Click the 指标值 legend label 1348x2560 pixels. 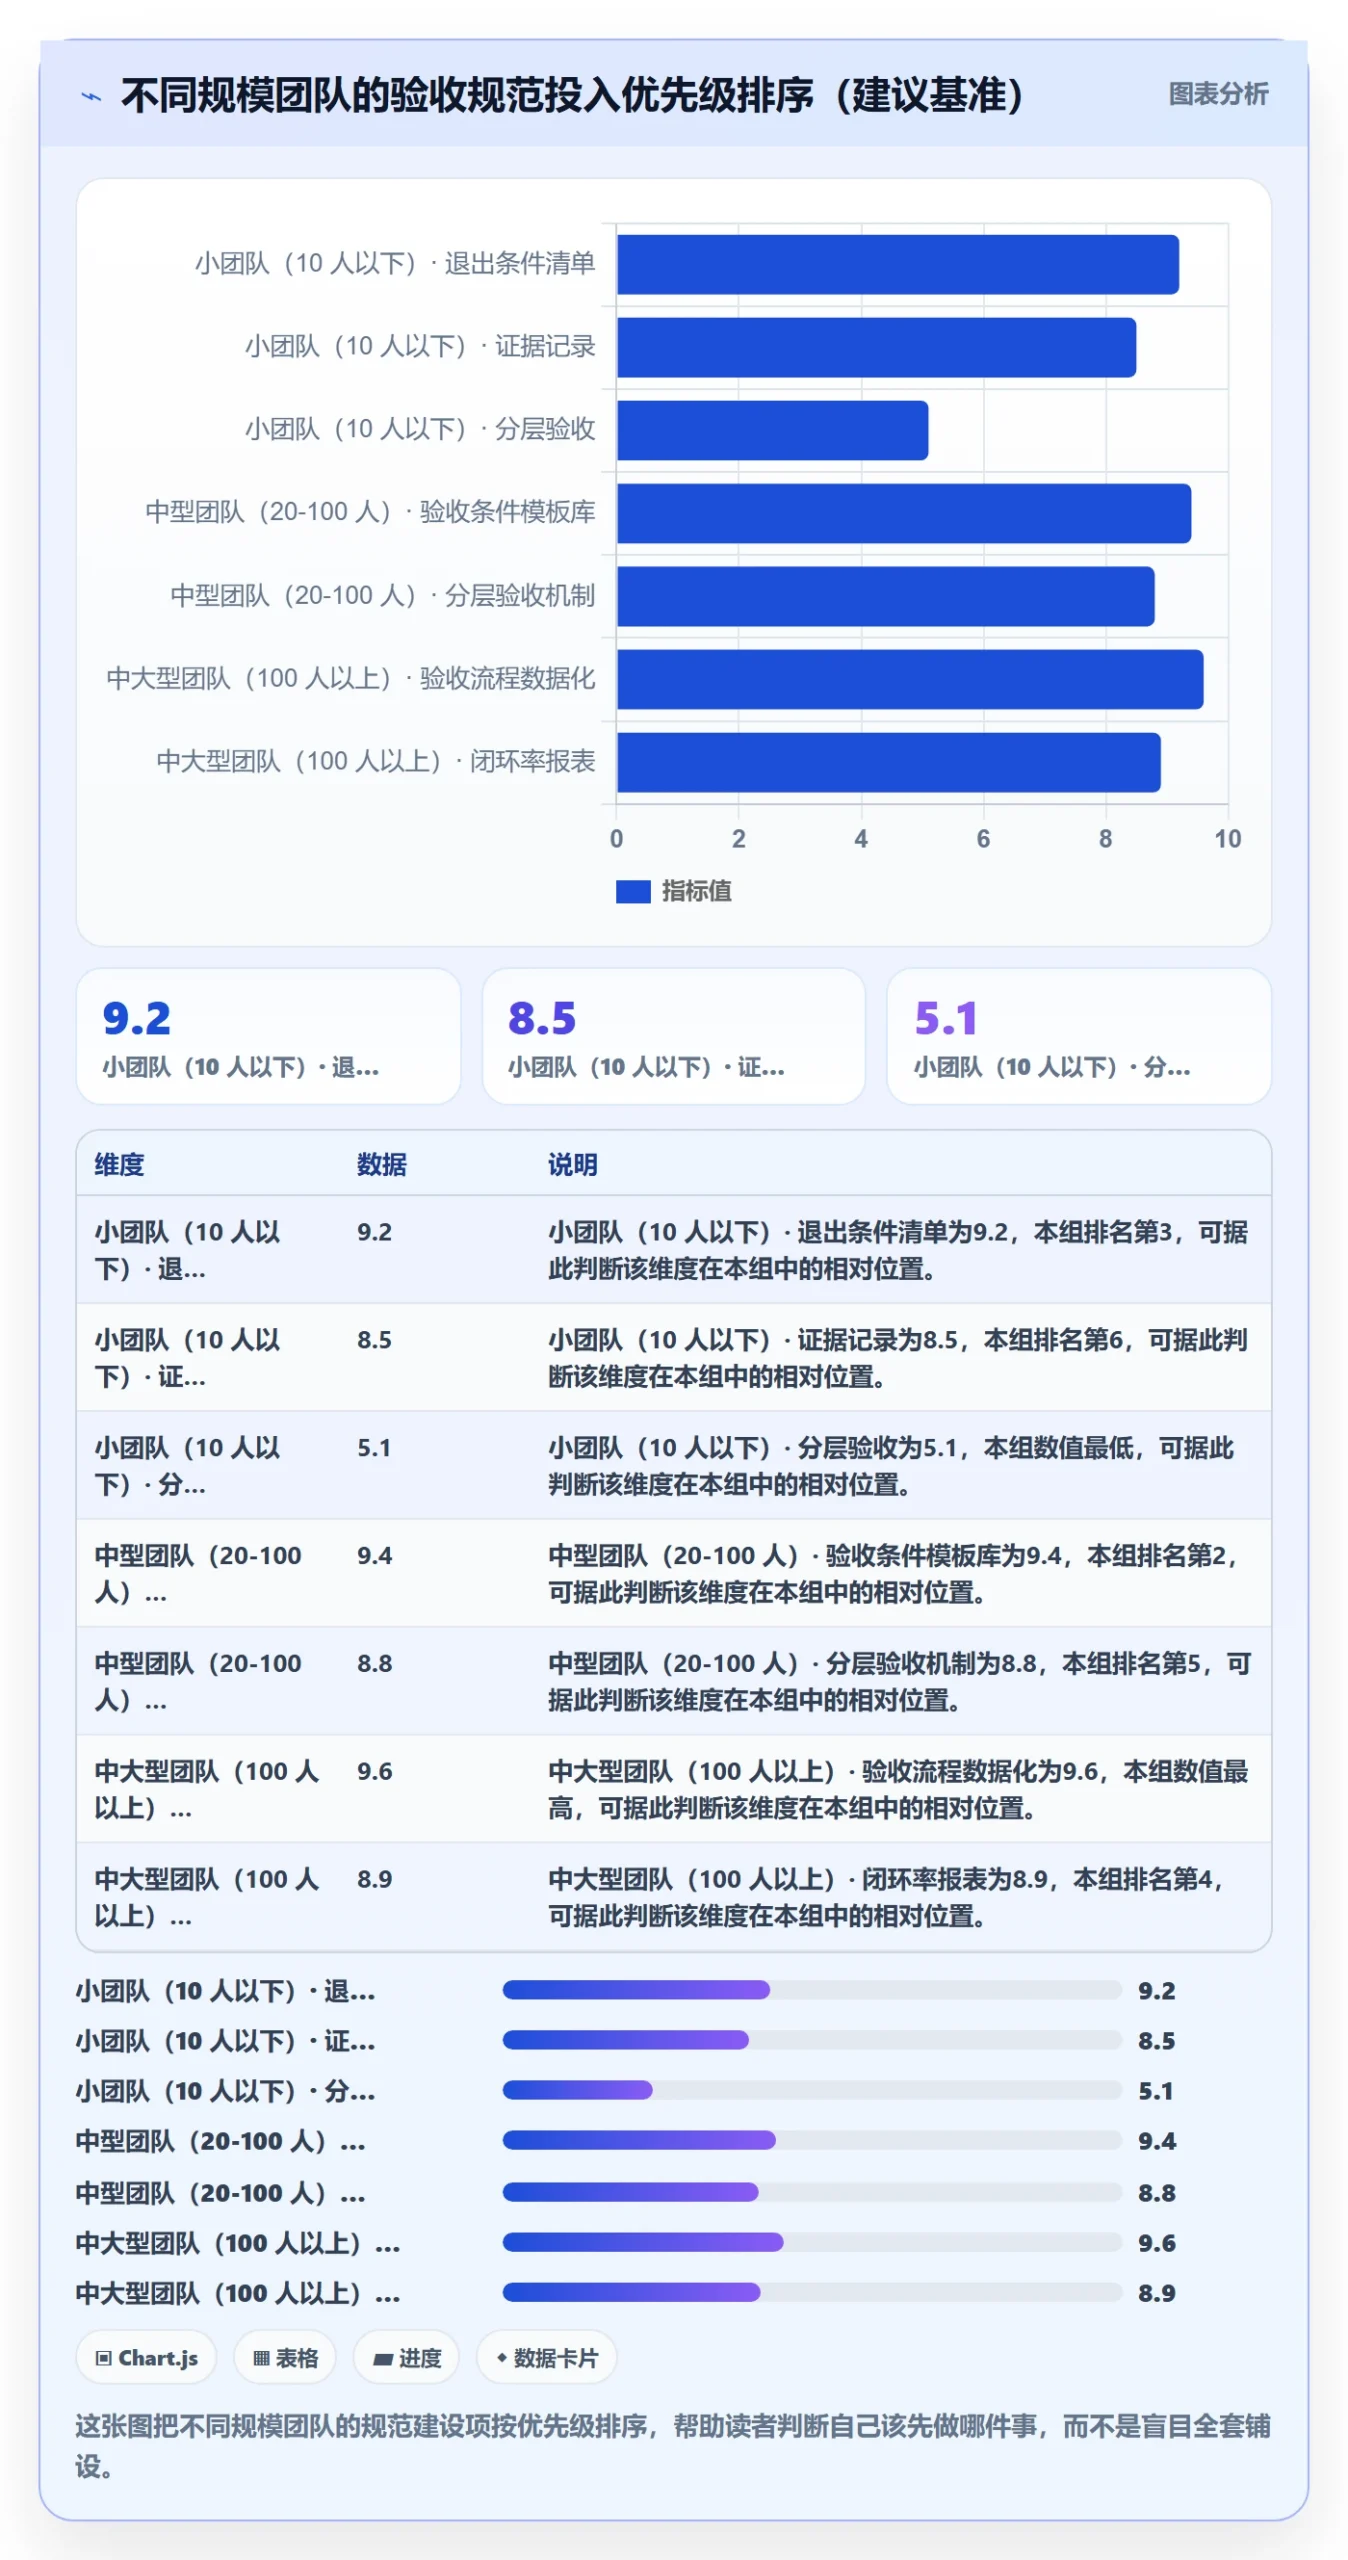click(x=696, y=890)
